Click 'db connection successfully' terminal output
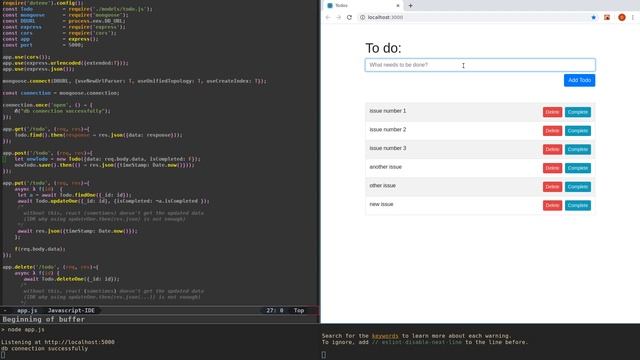 [x=44, y=349]
